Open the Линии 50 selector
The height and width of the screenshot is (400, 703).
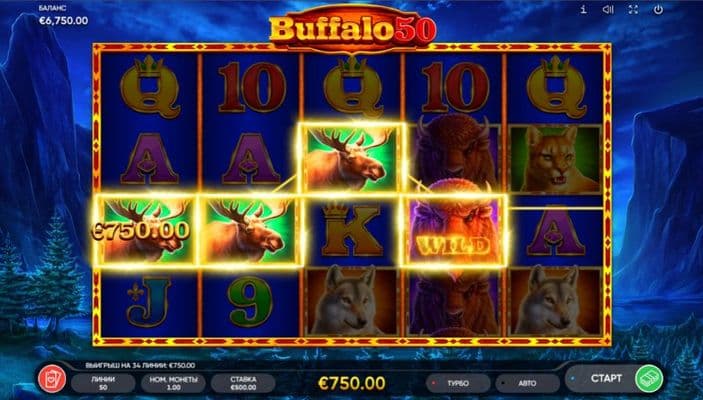(103, 383)
